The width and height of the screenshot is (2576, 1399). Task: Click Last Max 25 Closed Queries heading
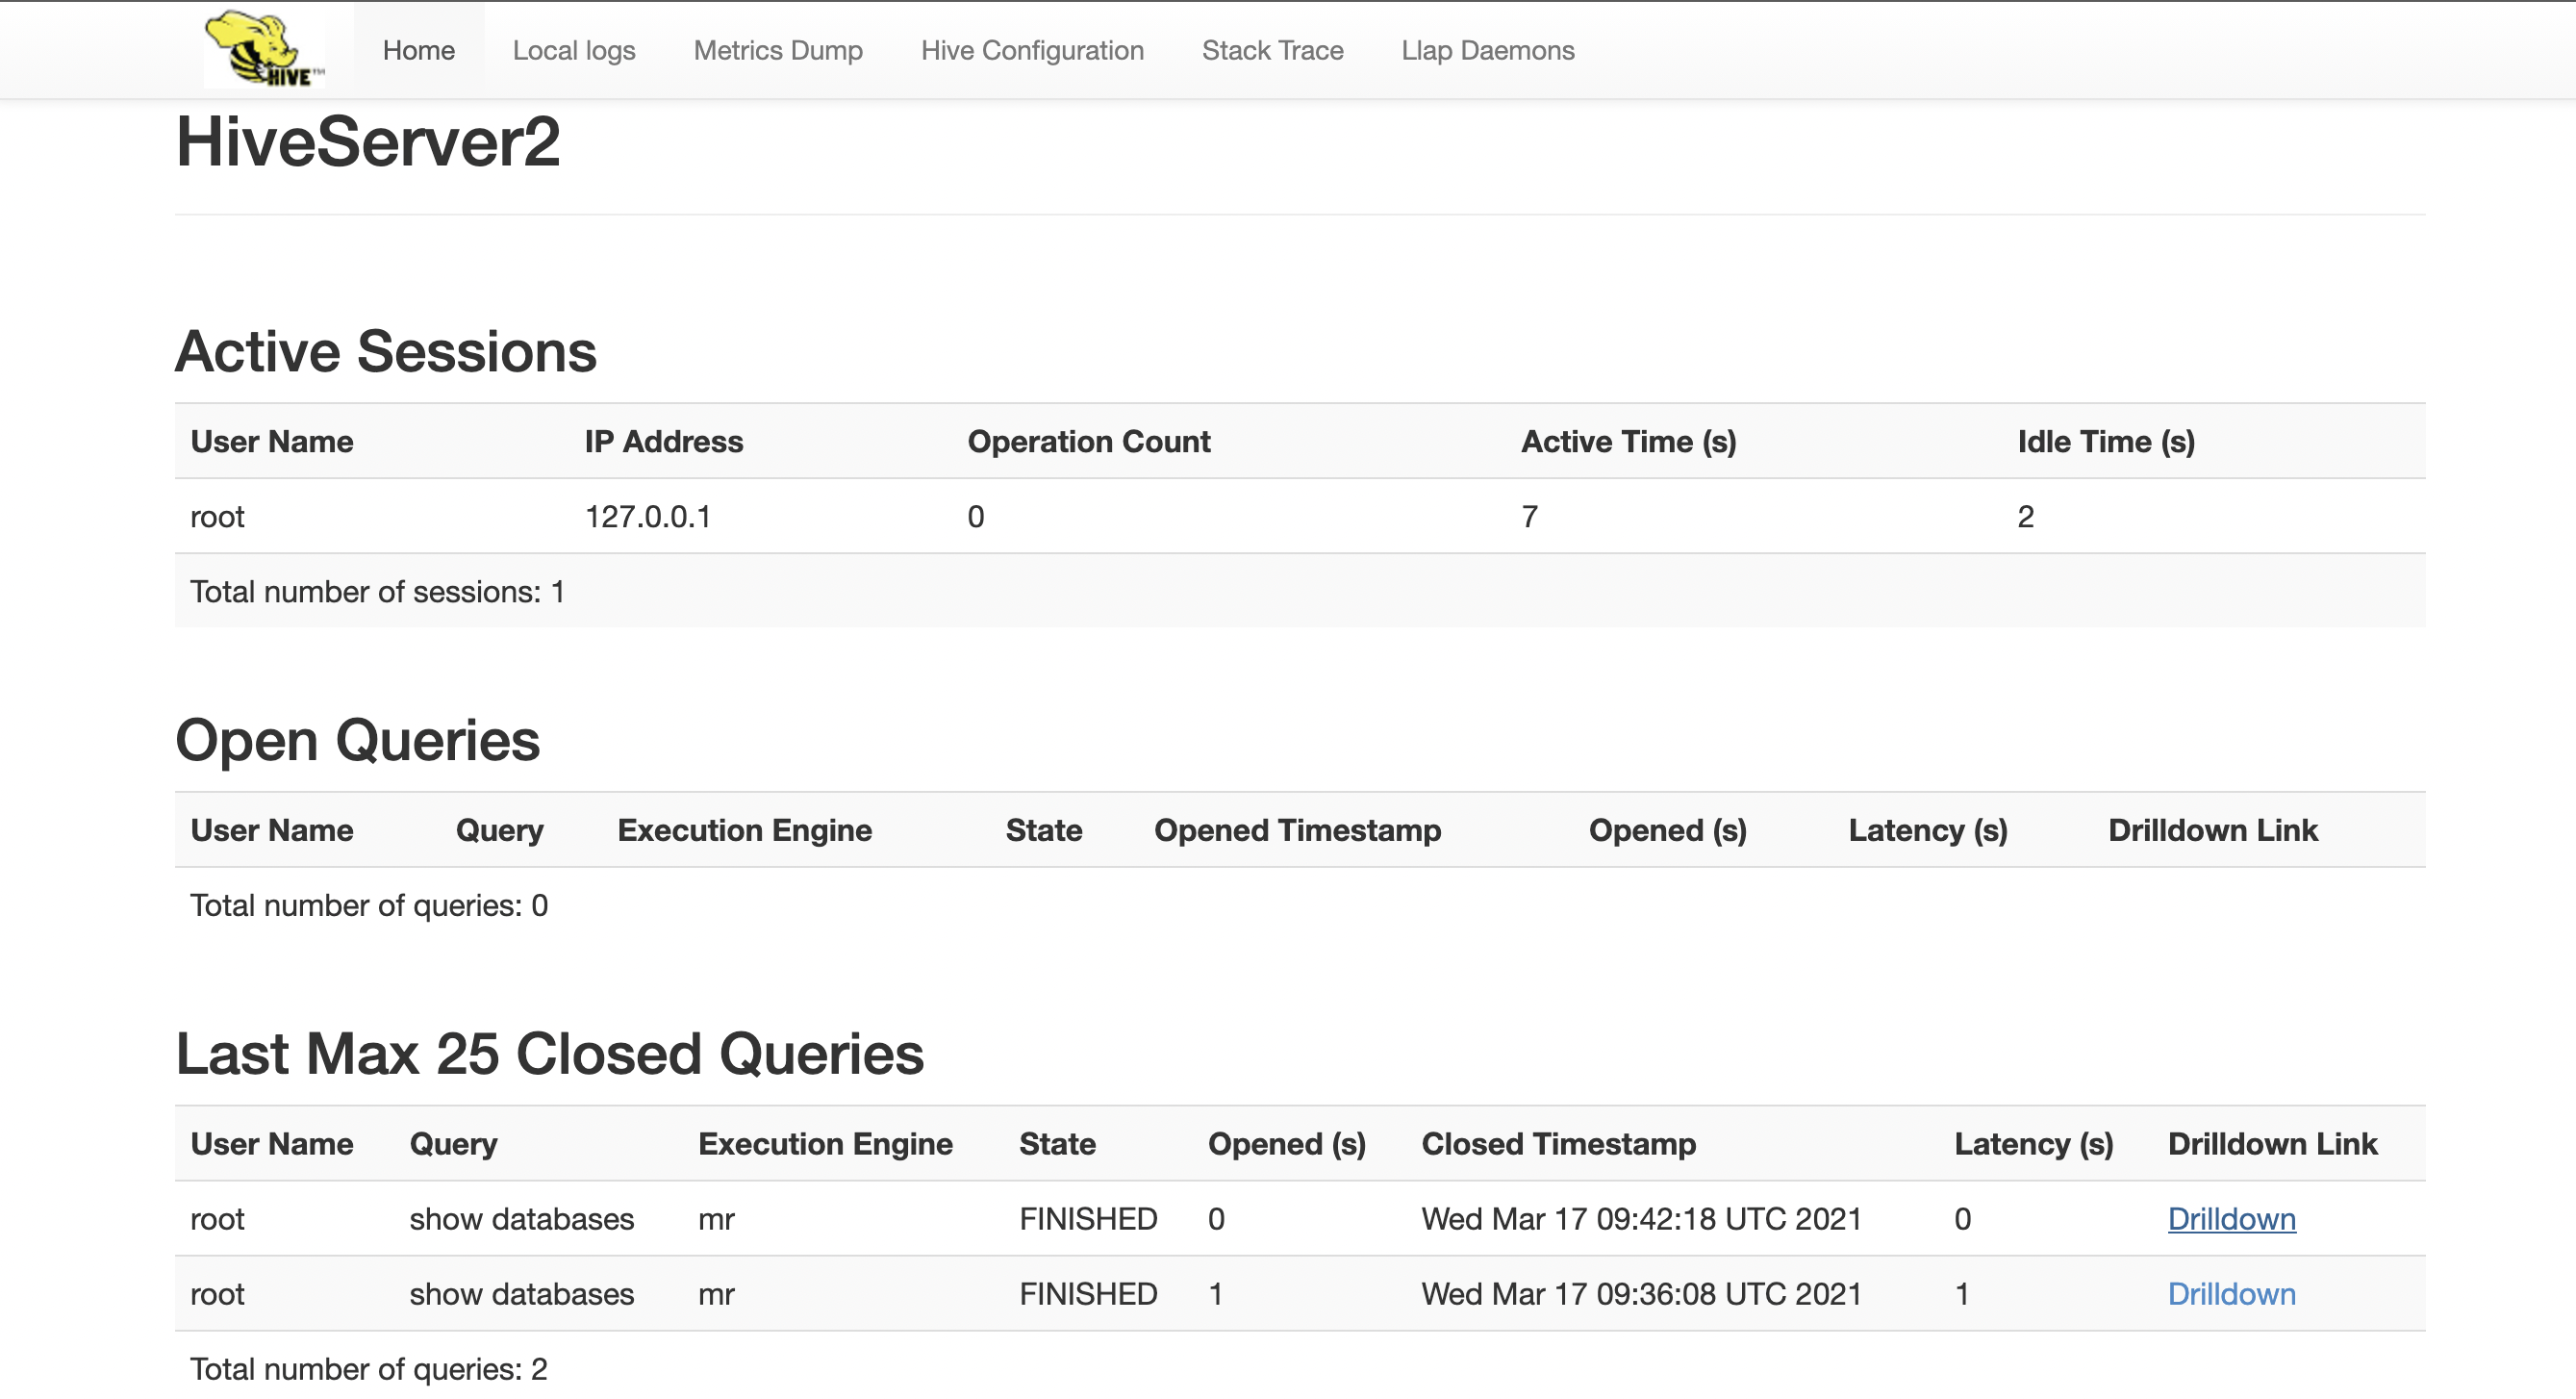pyautogui.click(x=549, y=1054)
